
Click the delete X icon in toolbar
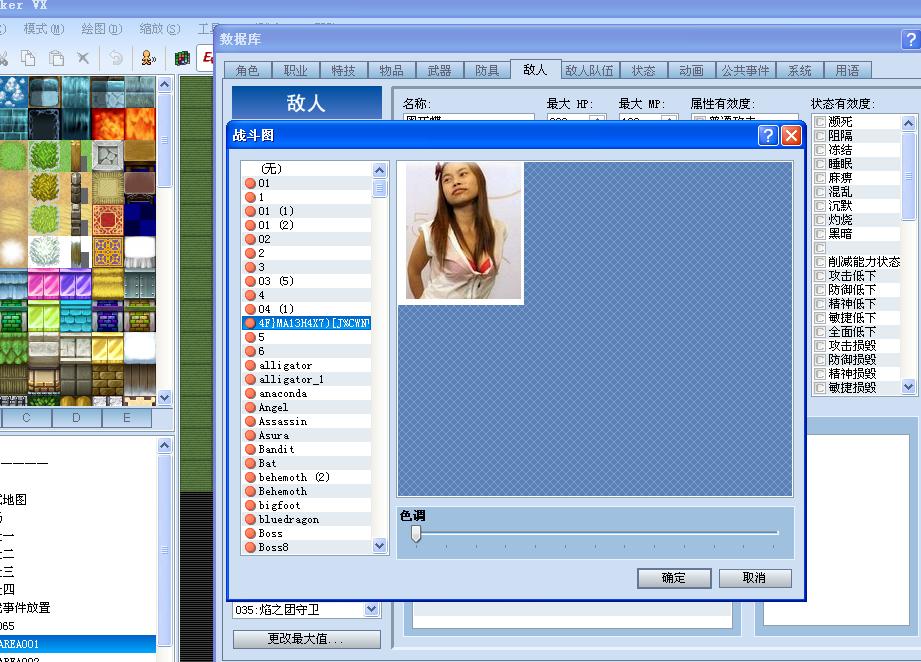[x=83, y=58]
